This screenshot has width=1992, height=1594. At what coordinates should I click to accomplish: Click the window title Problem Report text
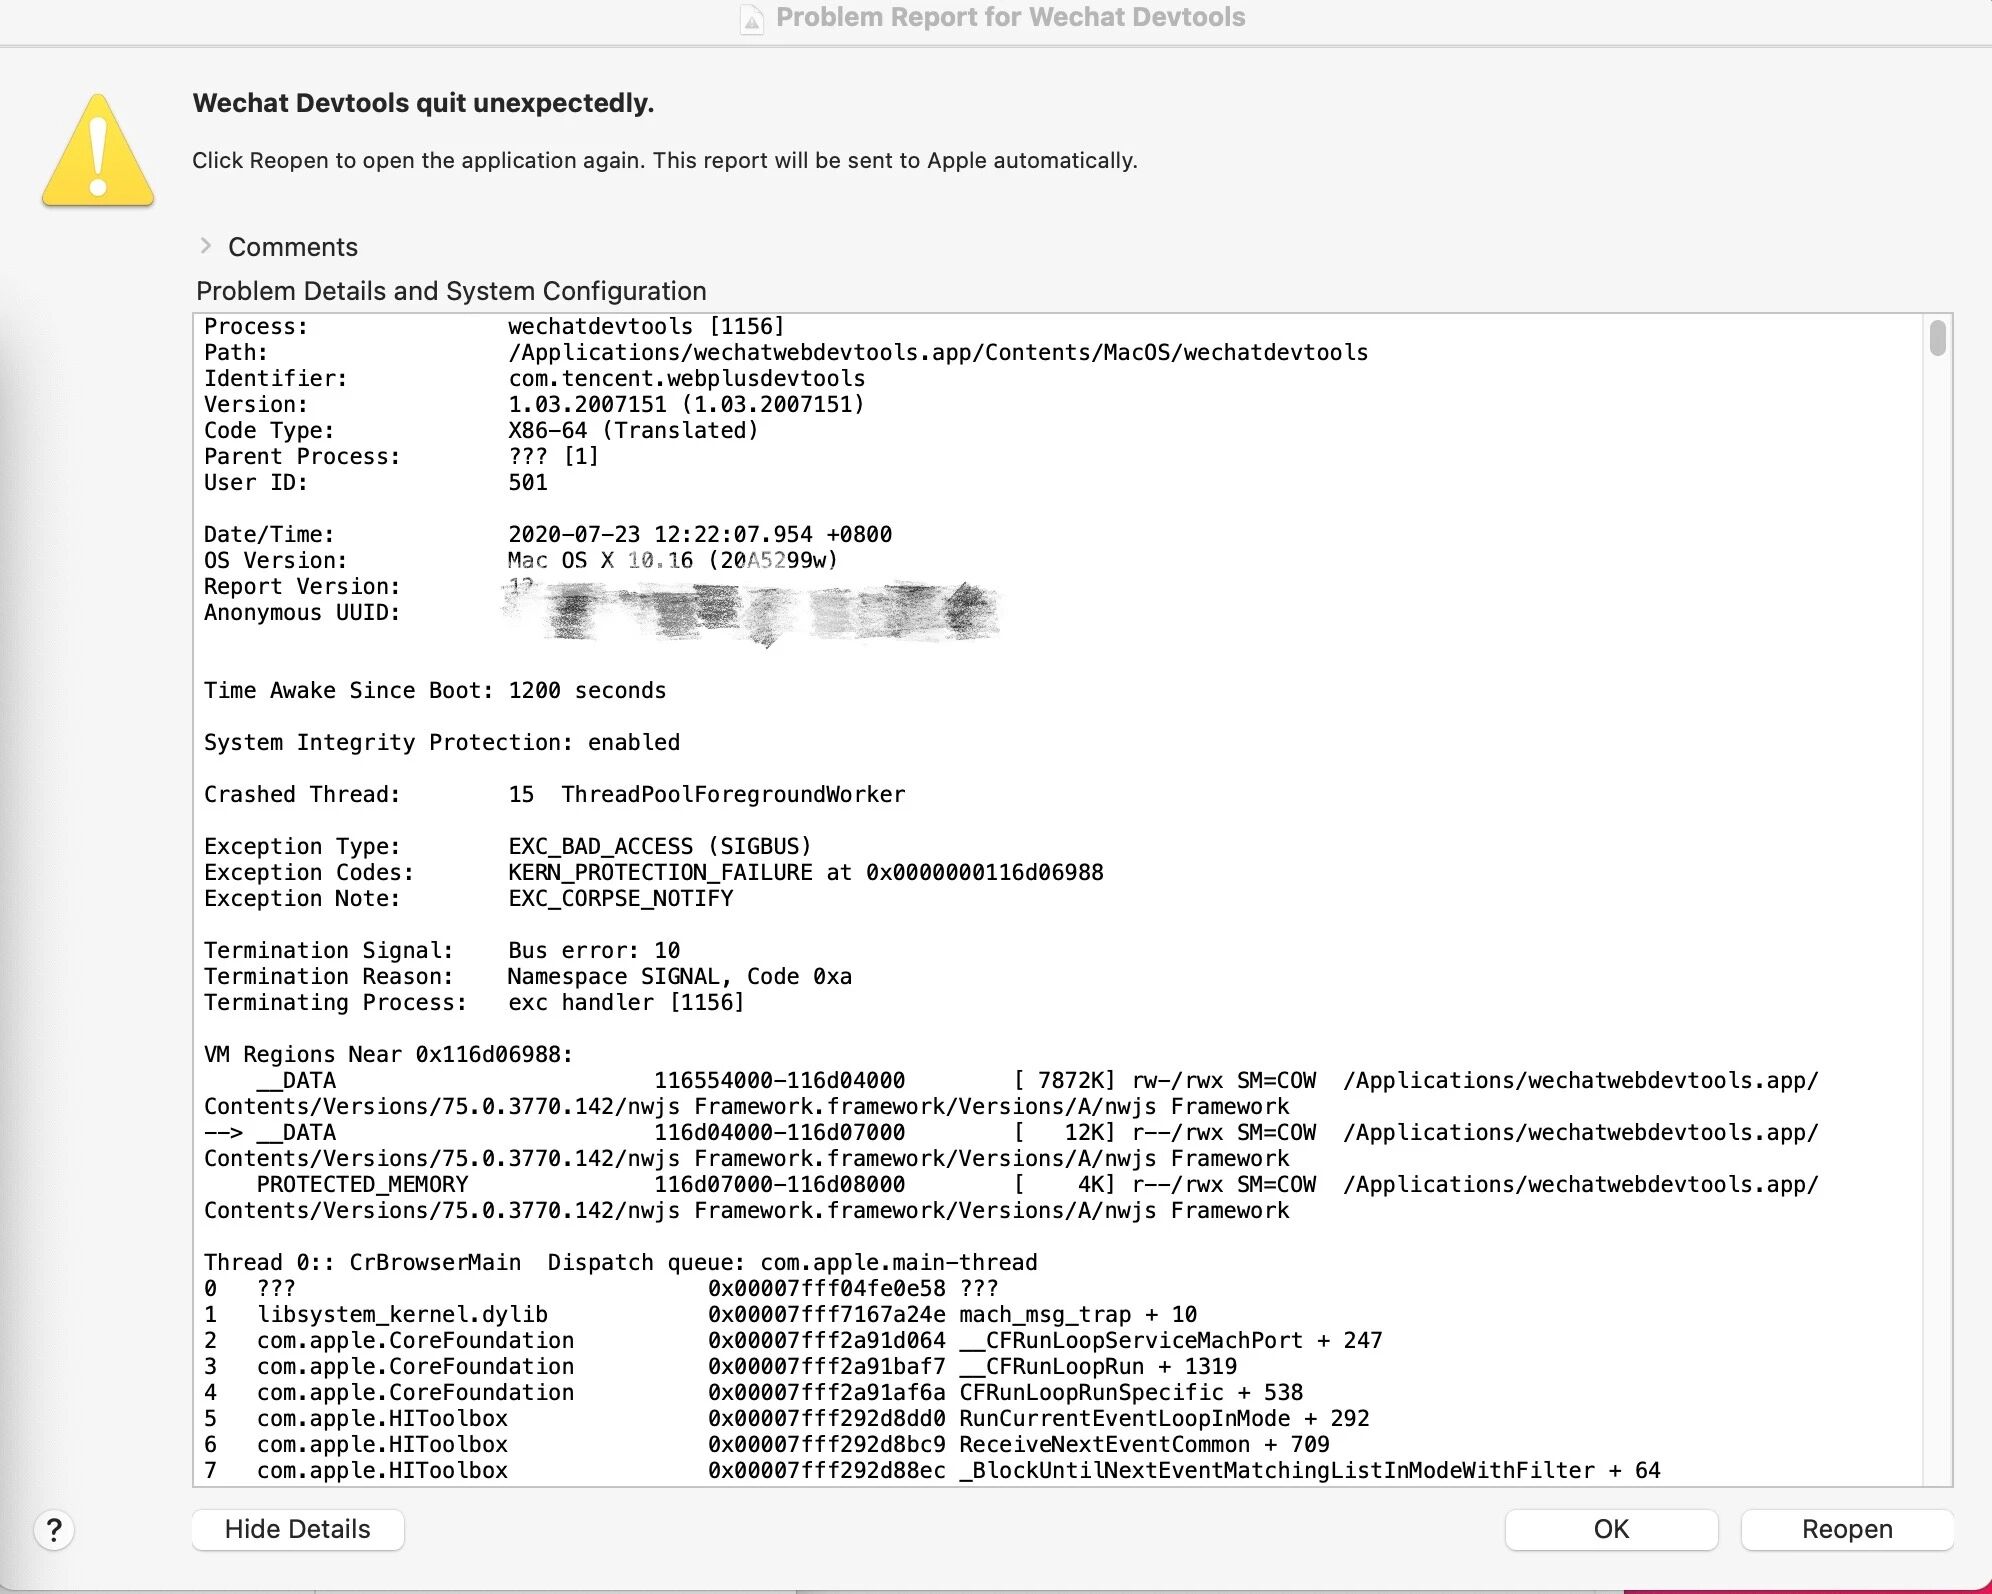[1010, 18]
